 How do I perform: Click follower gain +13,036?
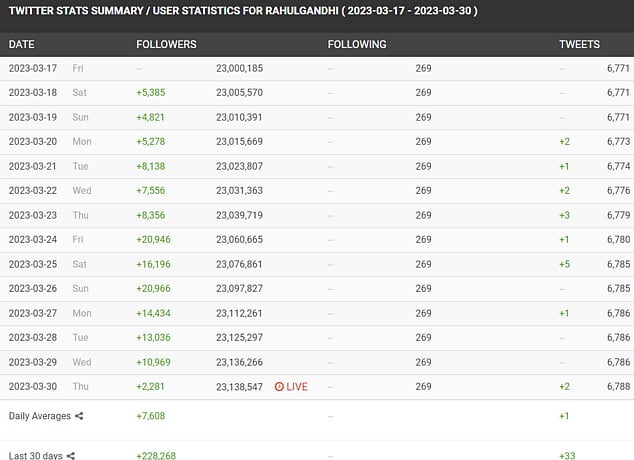point(153,337)
